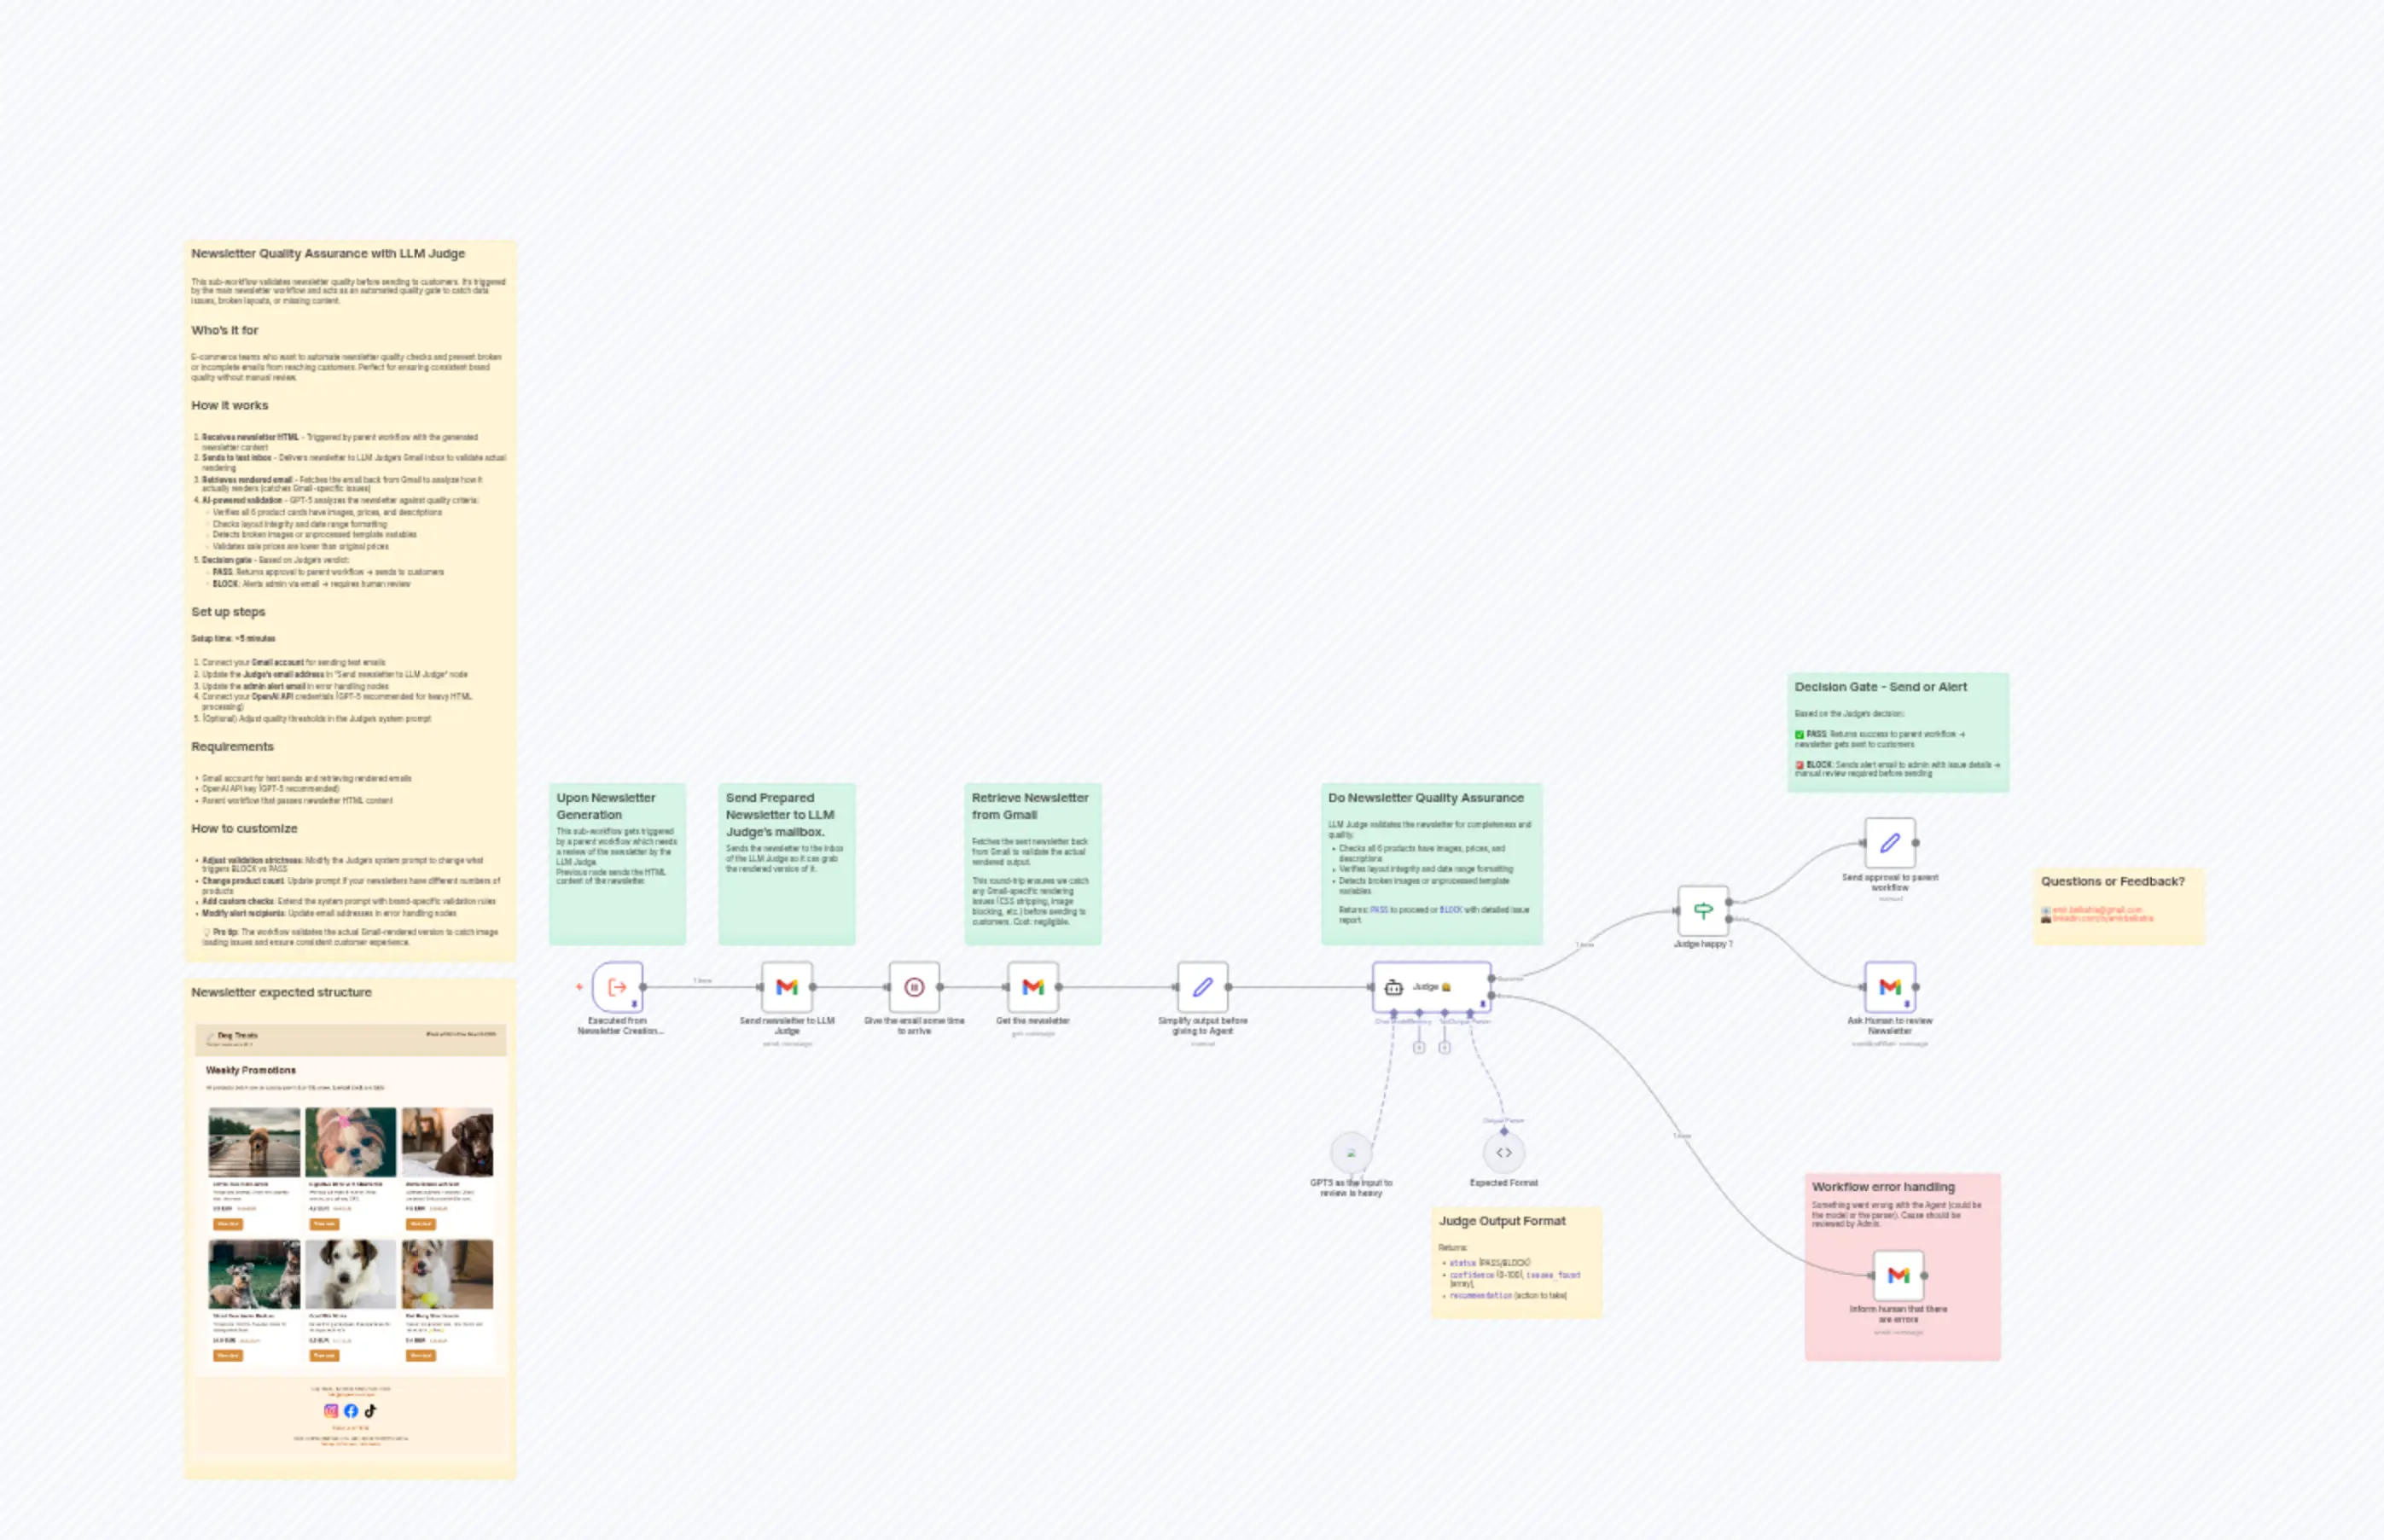Open the LinkedIn link in the feedback note
Viewport: 2384px width, 1540px height.
(x=2102, y=918)
